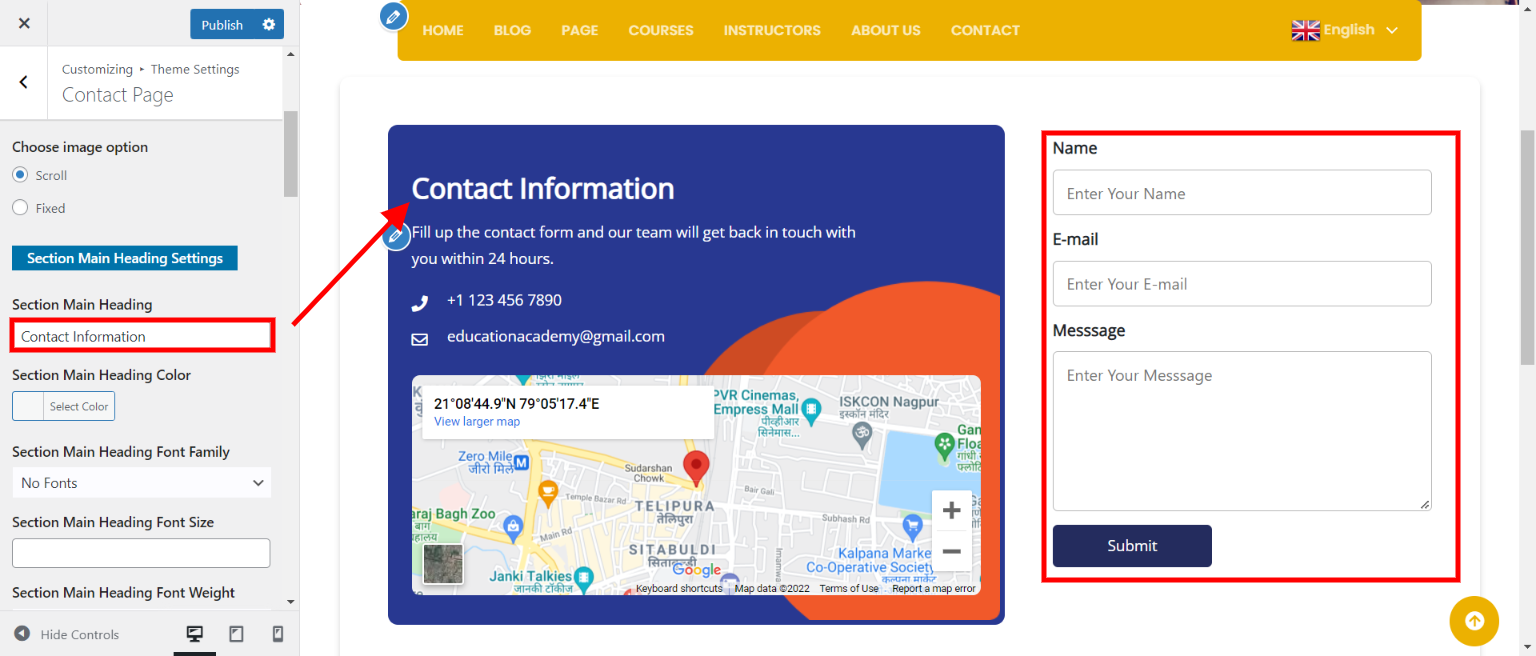The width and height of the screenshot is (1536, 656).
Task: Open the Section Main Heading Font Family dropdown
Action: tap(141, 483)
